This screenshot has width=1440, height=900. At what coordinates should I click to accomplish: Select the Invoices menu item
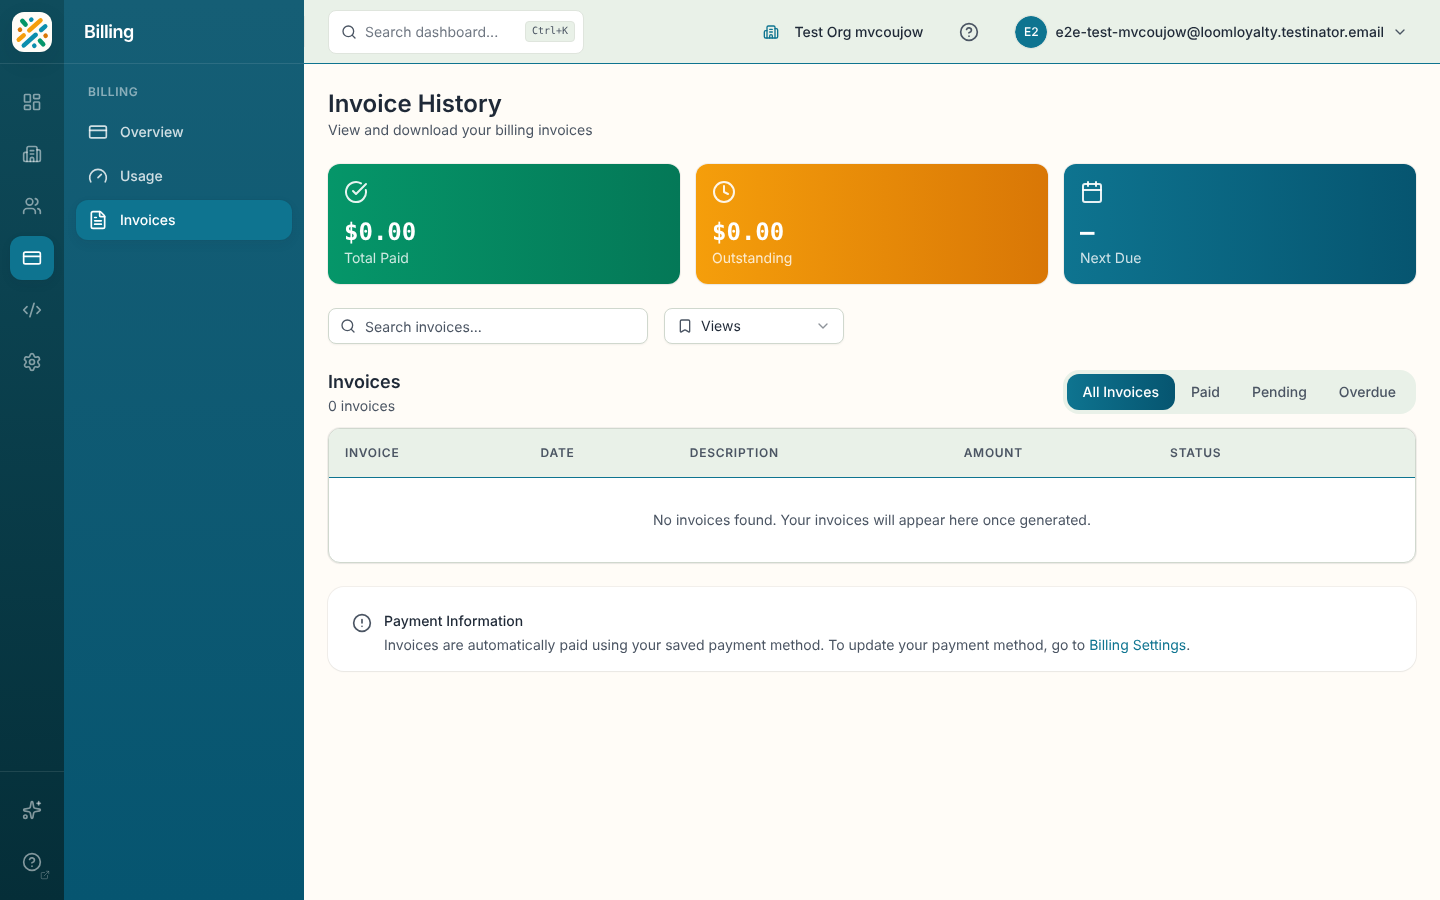(x=184, y=220)
